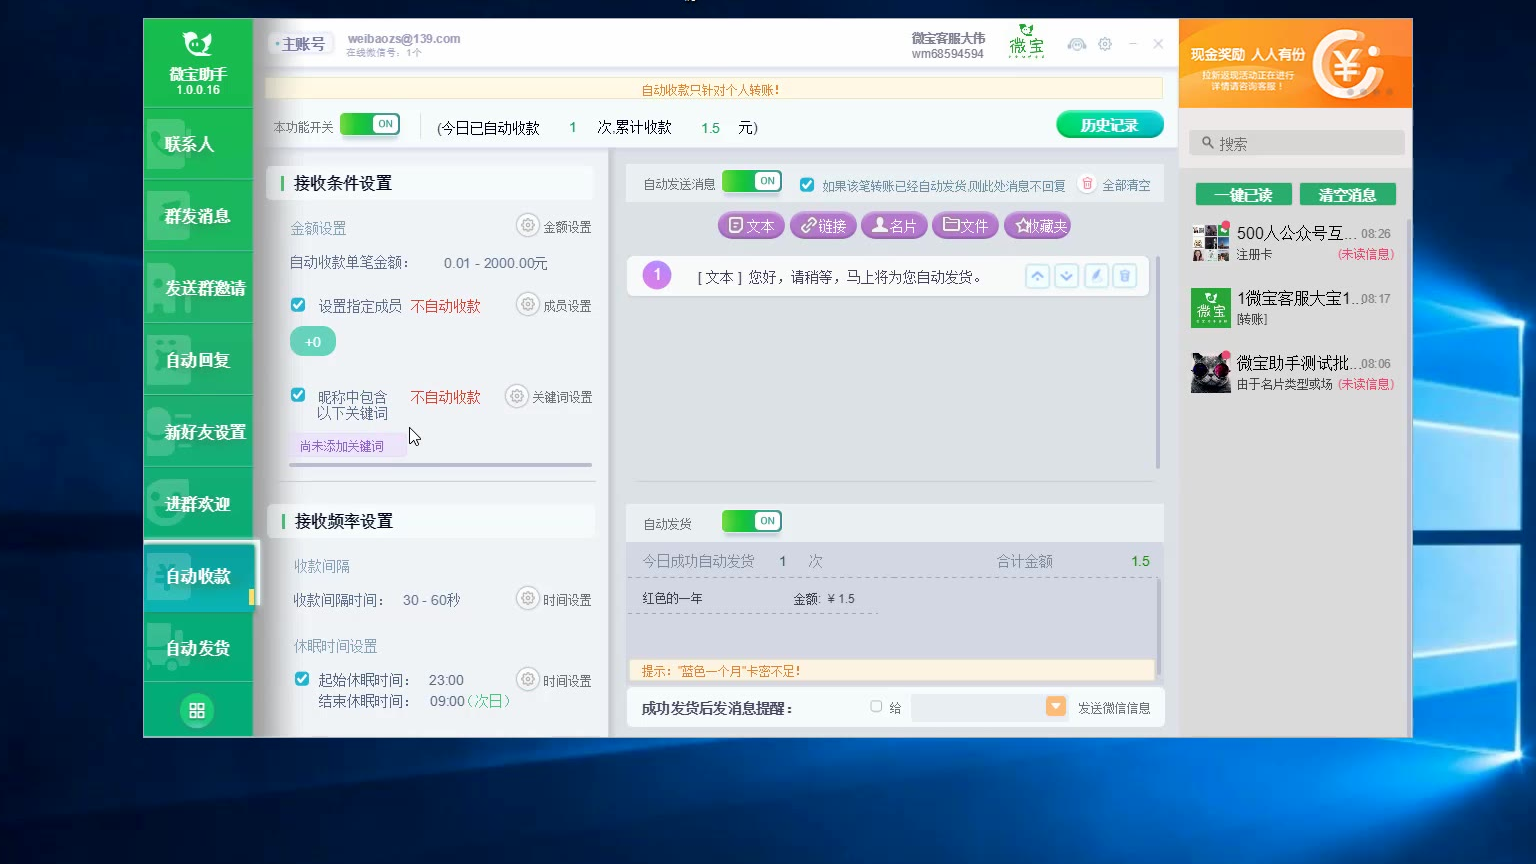Delete message 1 with trash icon
The height and width of the screenshot is (864, 1536).
pos(1125,276)
